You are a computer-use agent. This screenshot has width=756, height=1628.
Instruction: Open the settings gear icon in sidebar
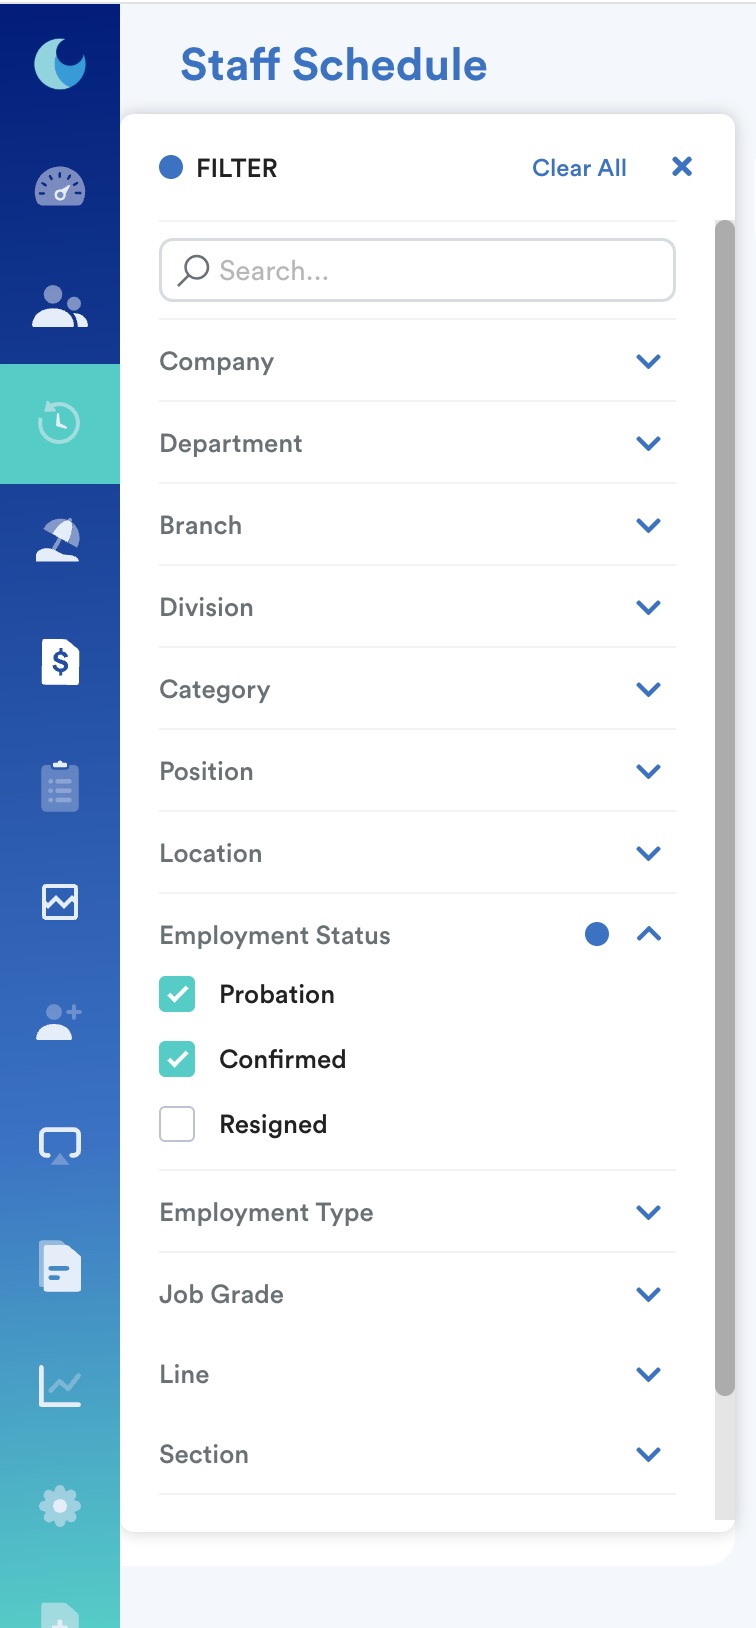tap(60, 1505)
